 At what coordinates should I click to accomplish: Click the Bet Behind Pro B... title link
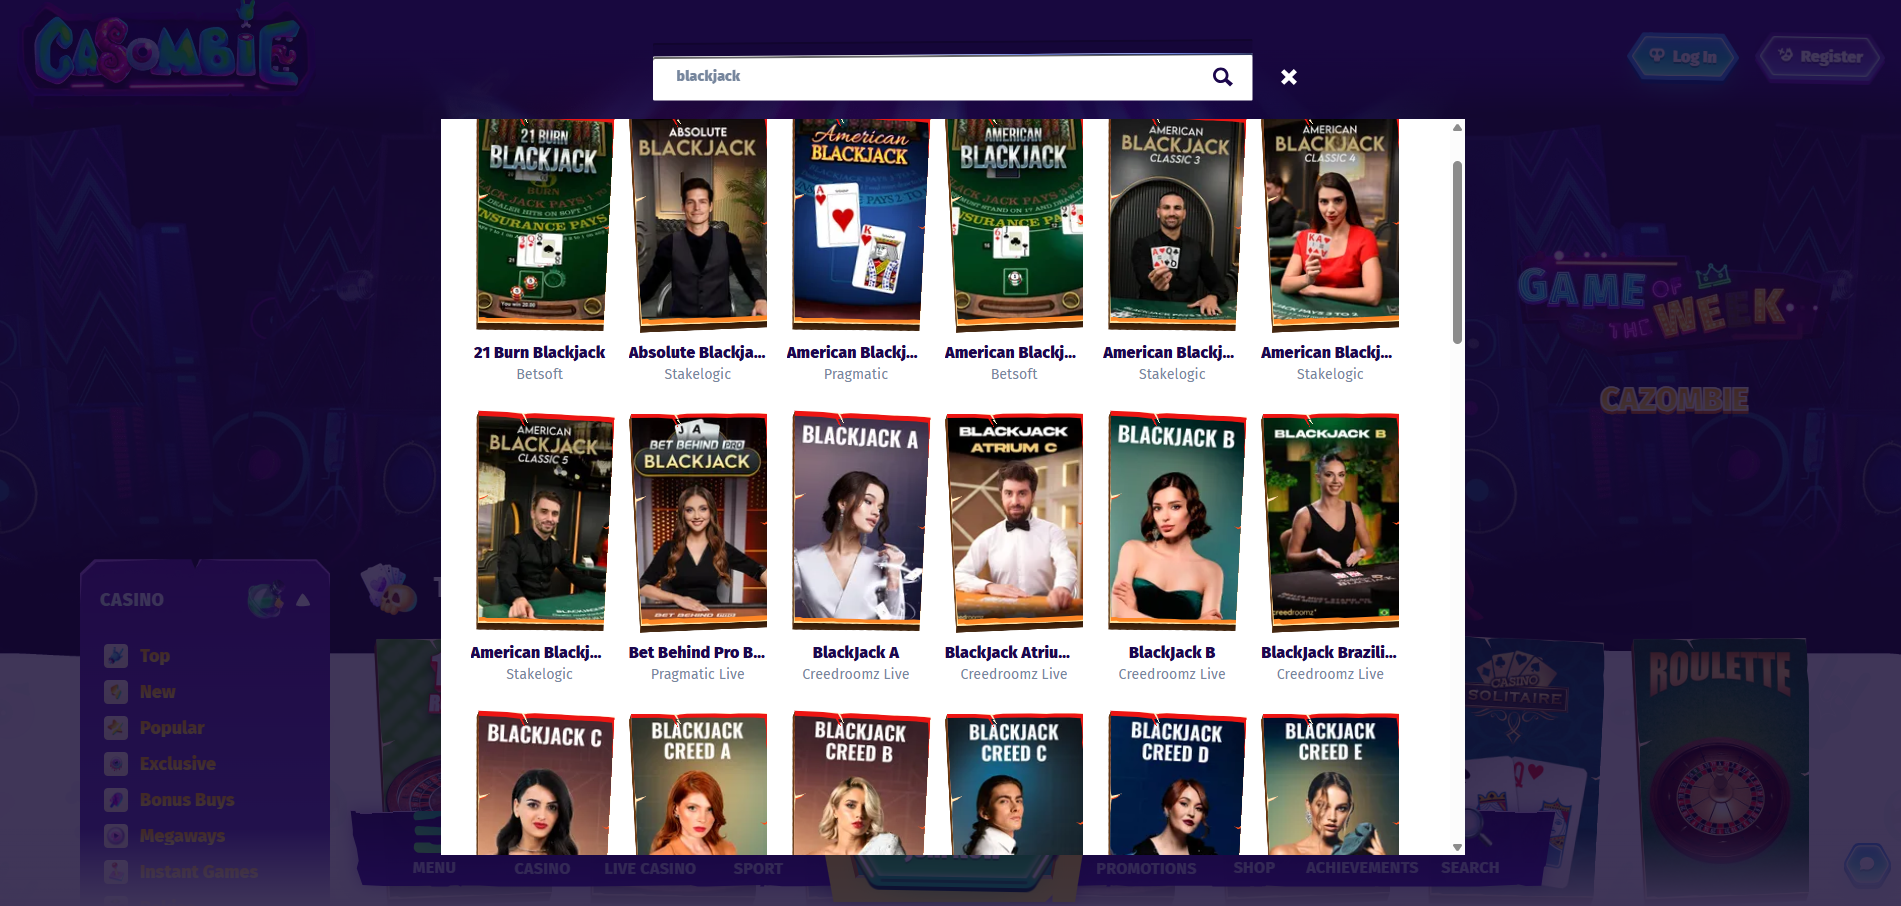click(697, 652)
